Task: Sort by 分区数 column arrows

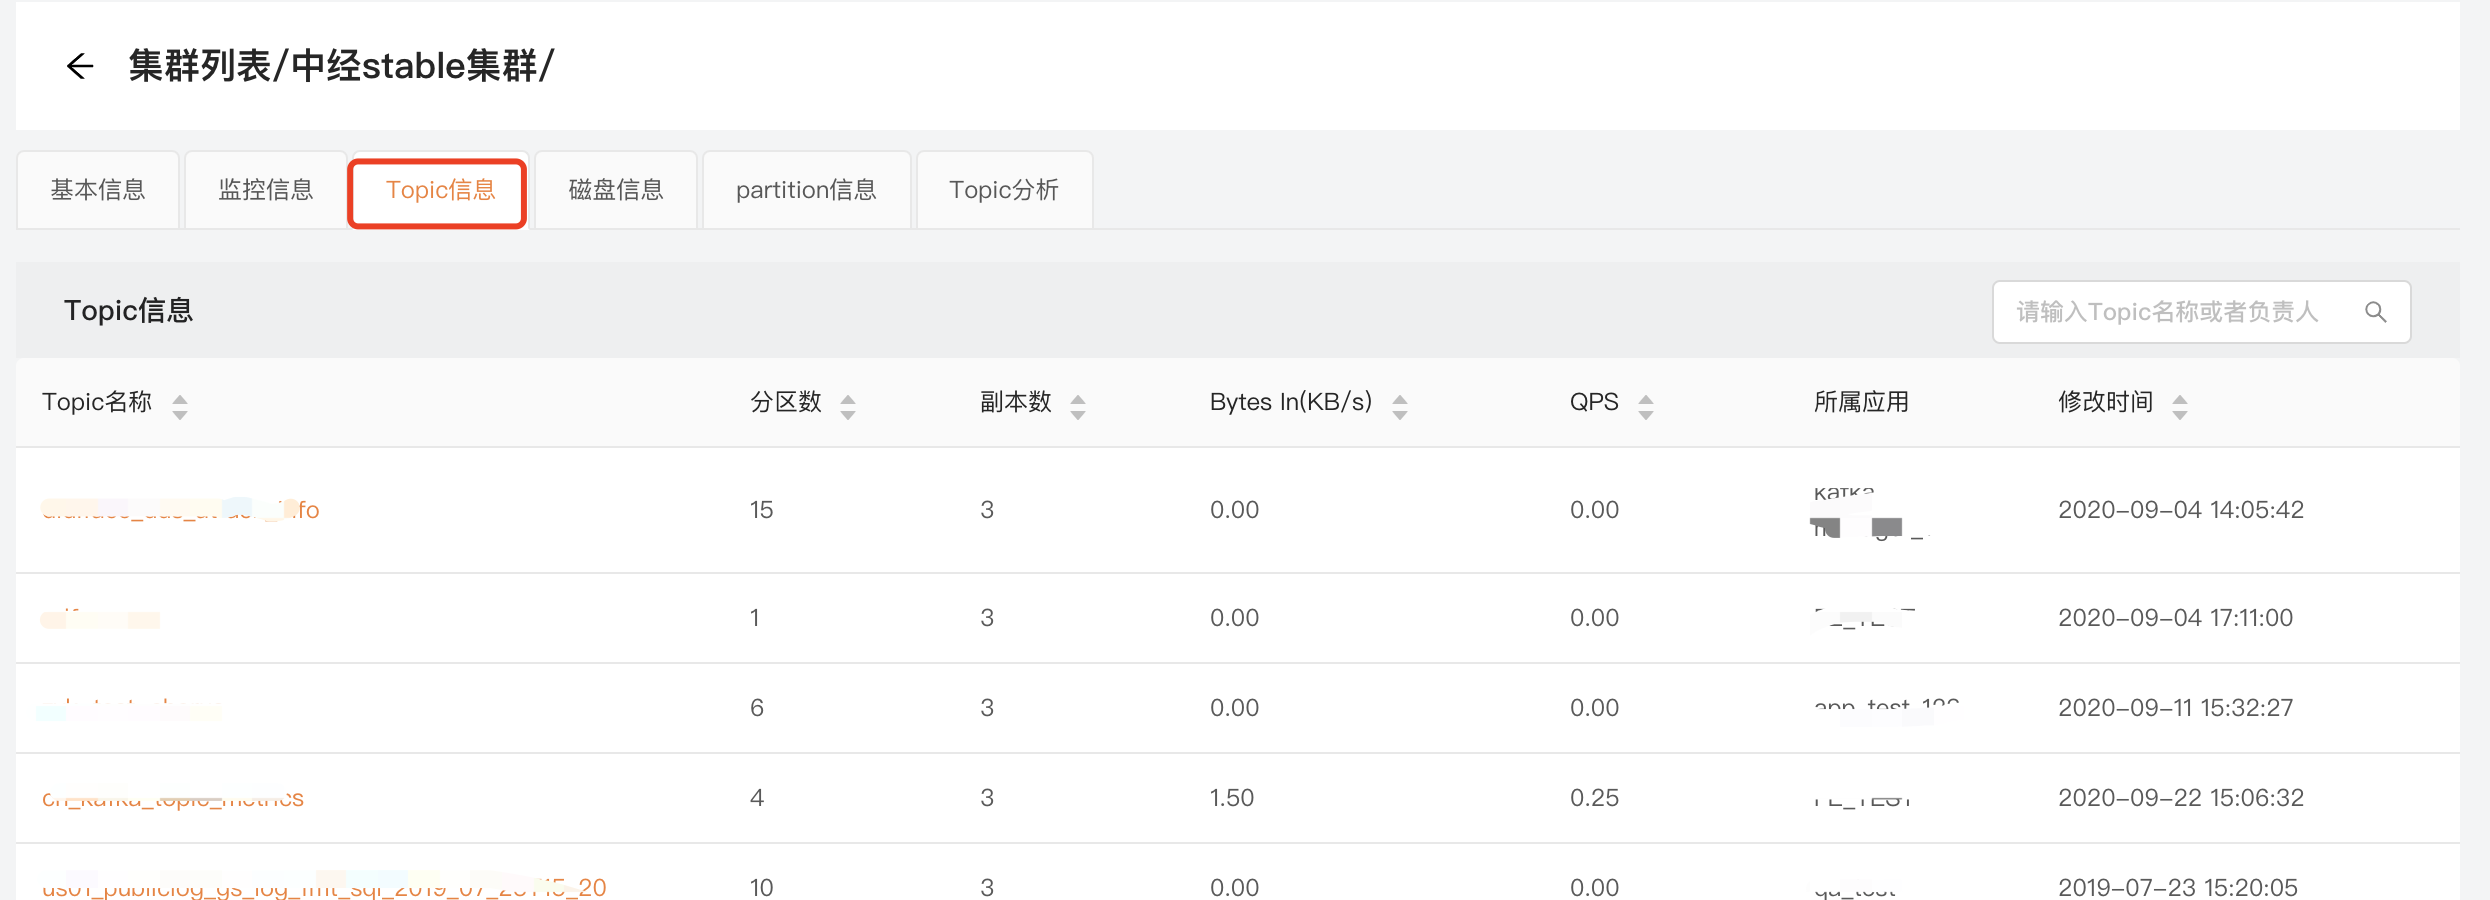Action: click(x=848, y=406)
